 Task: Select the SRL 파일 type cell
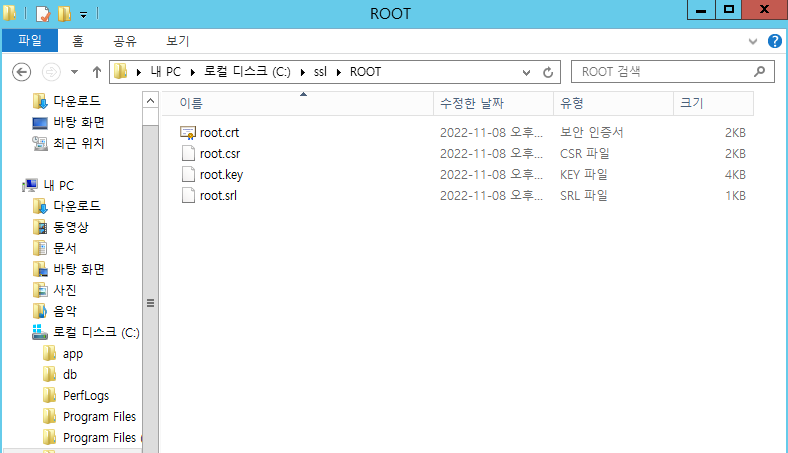coord(583,196)
